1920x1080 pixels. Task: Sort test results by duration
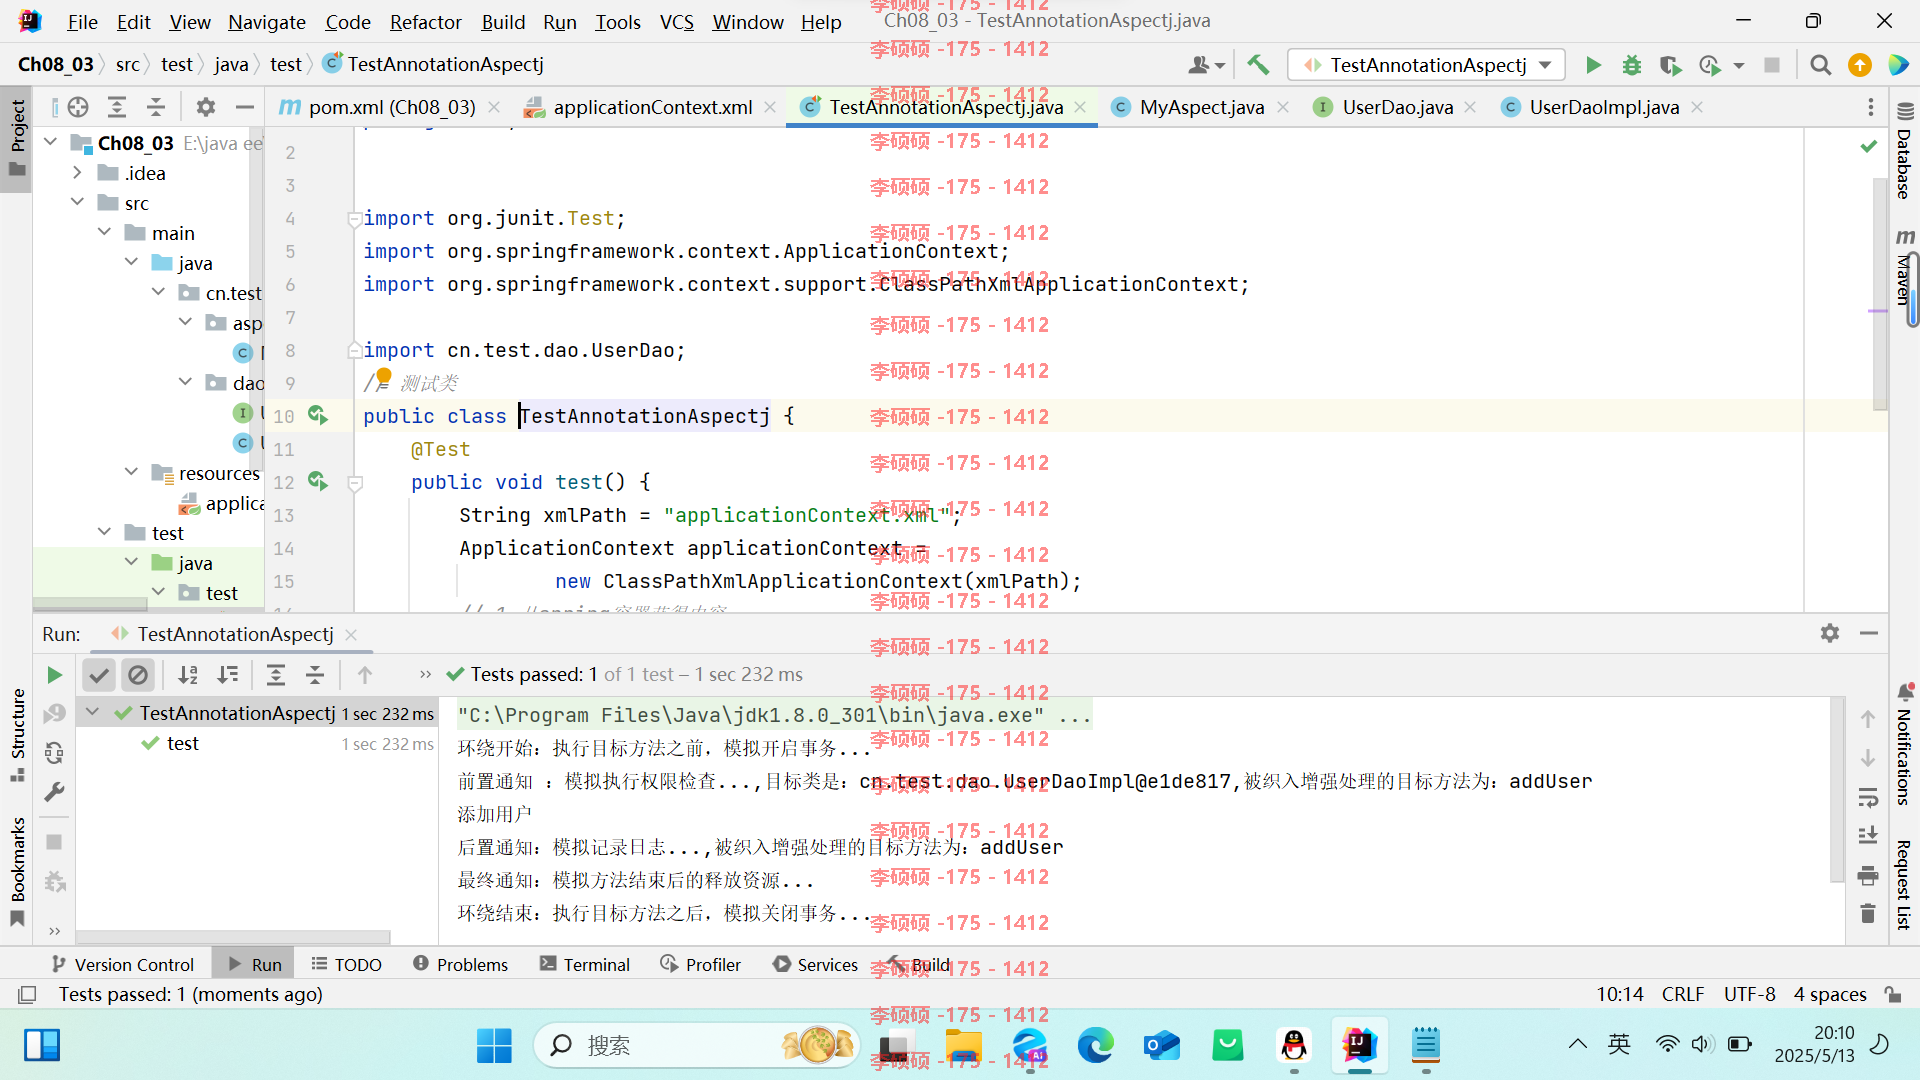[x=228, y=675]
